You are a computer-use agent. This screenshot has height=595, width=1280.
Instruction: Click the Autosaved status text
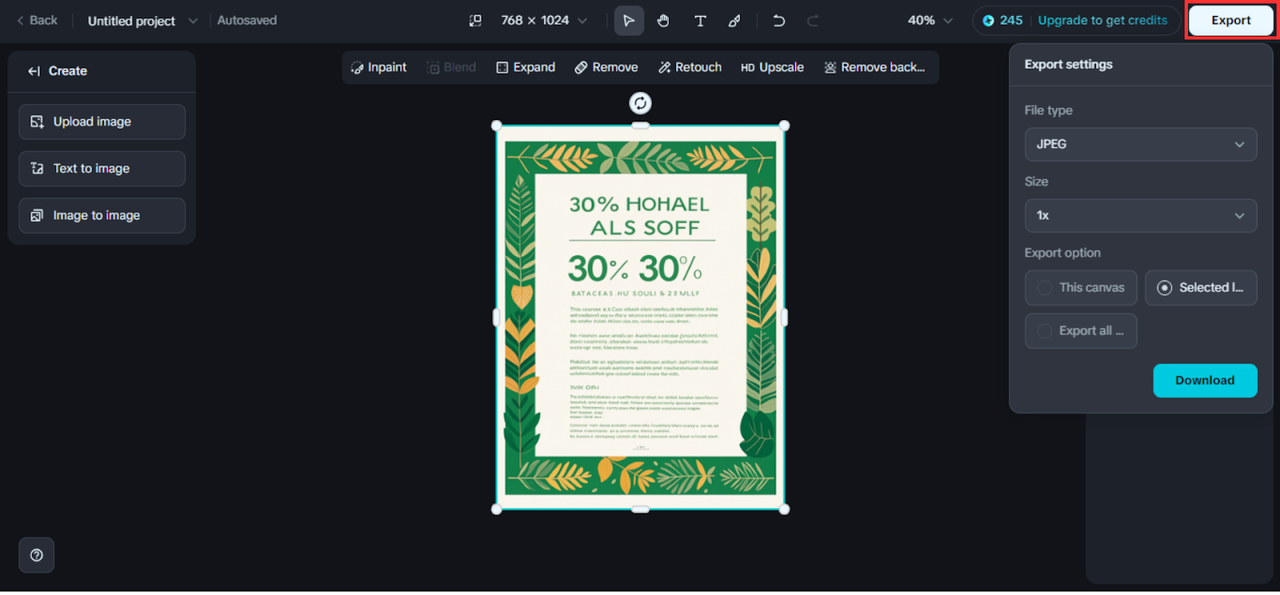(247, 20)
